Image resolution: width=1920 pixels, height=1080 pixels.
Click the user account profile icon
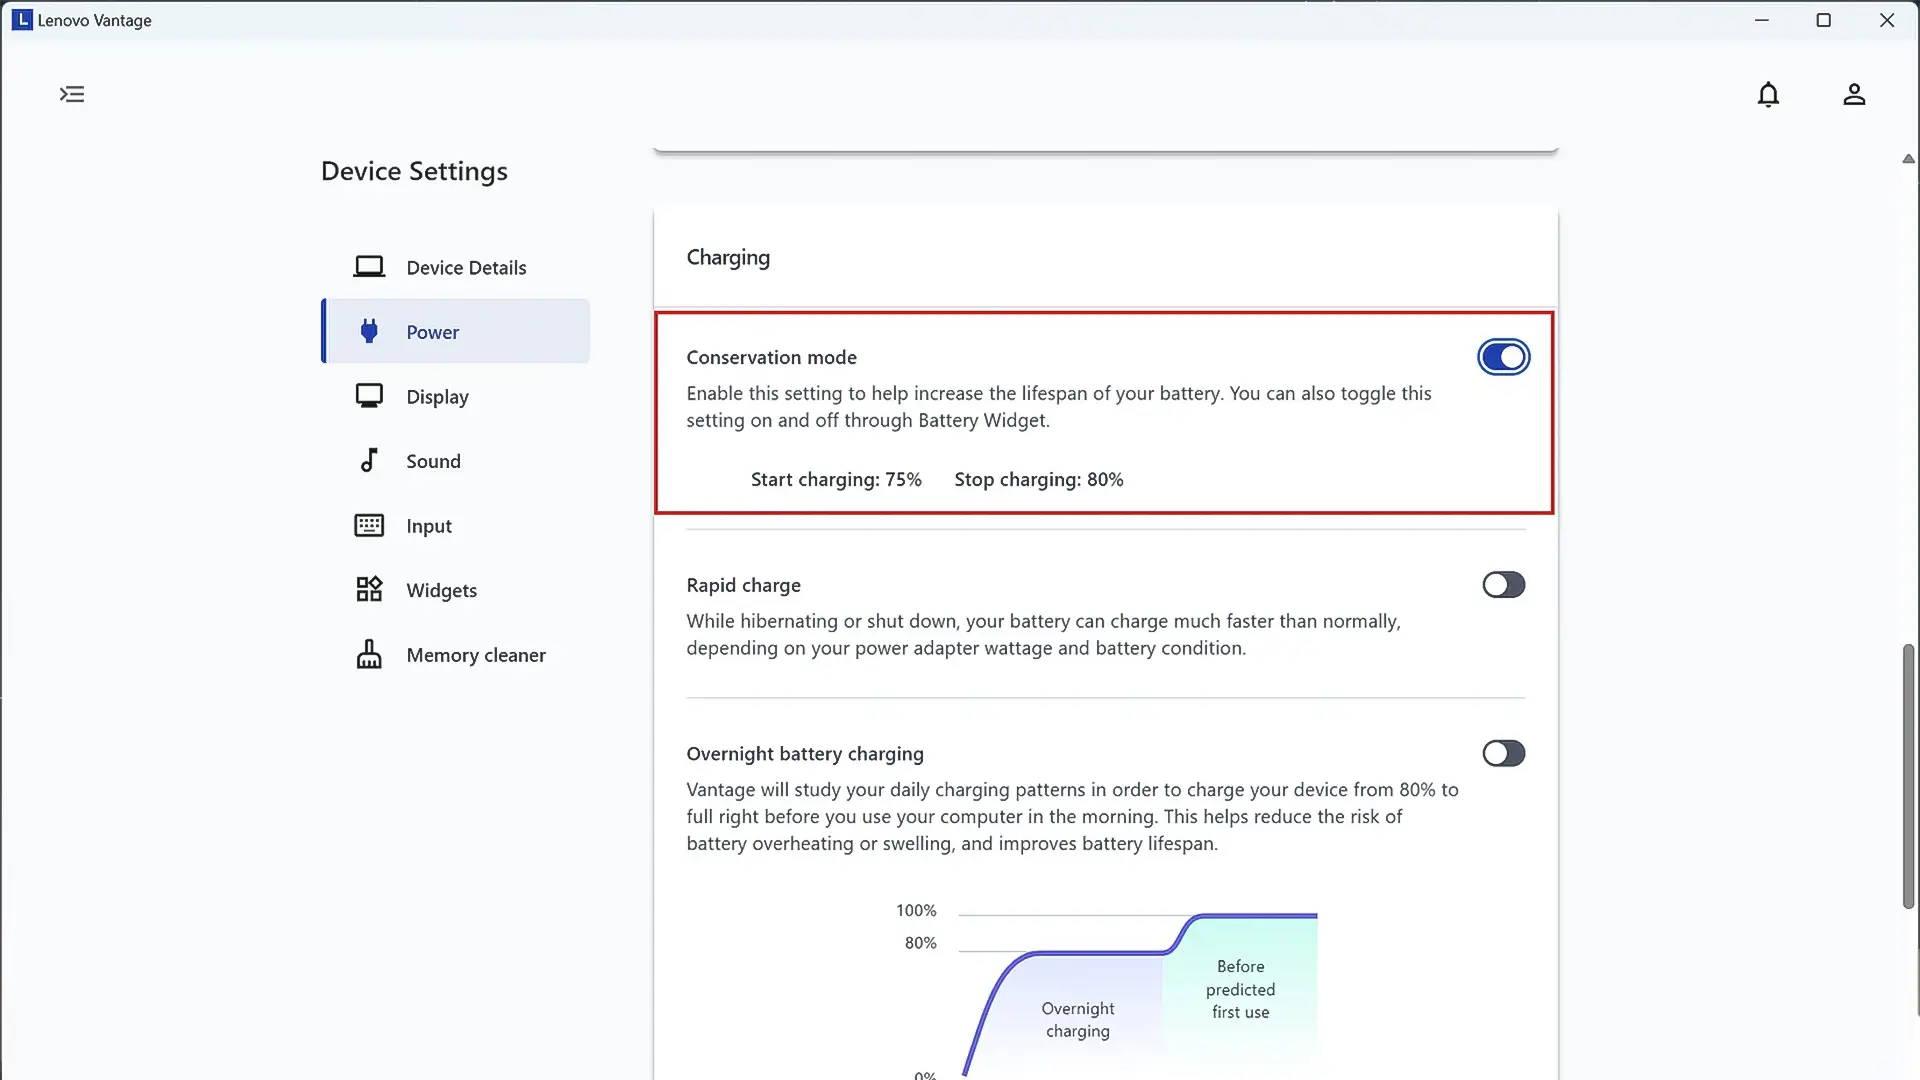click(1854, 94)
